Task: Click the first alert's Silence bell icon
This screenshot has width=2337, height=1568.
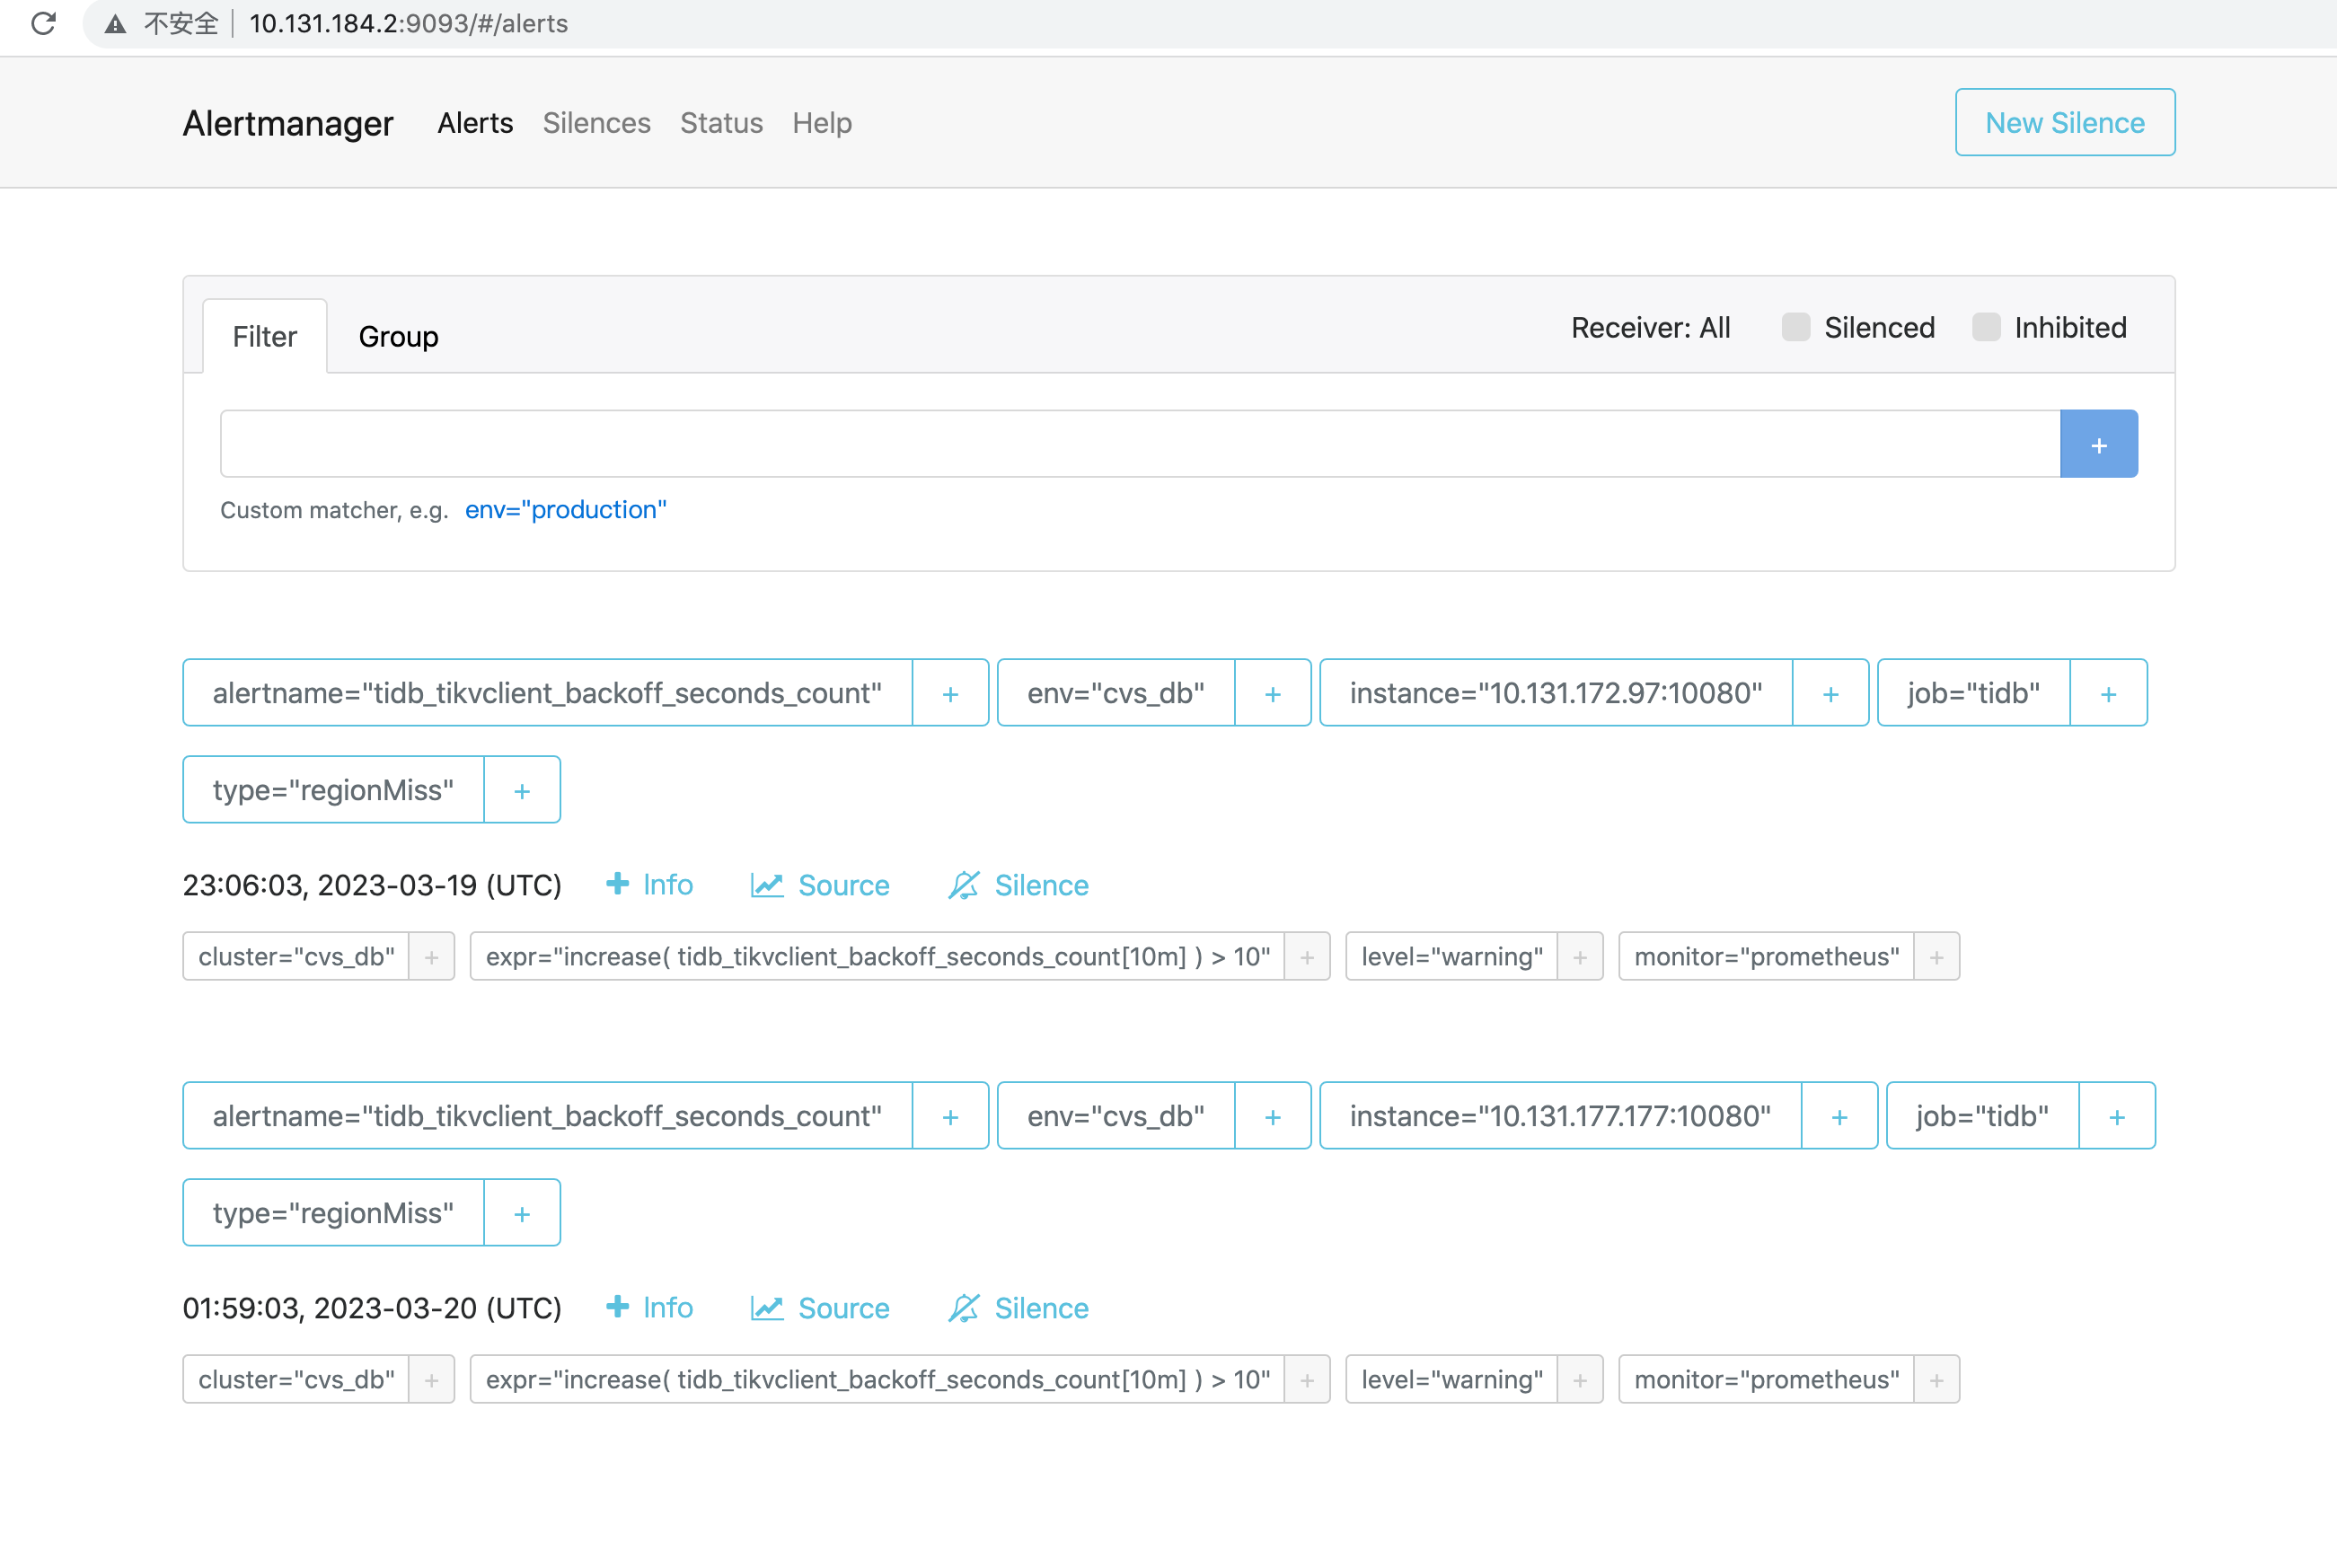Action: click(x=964, y=885)
